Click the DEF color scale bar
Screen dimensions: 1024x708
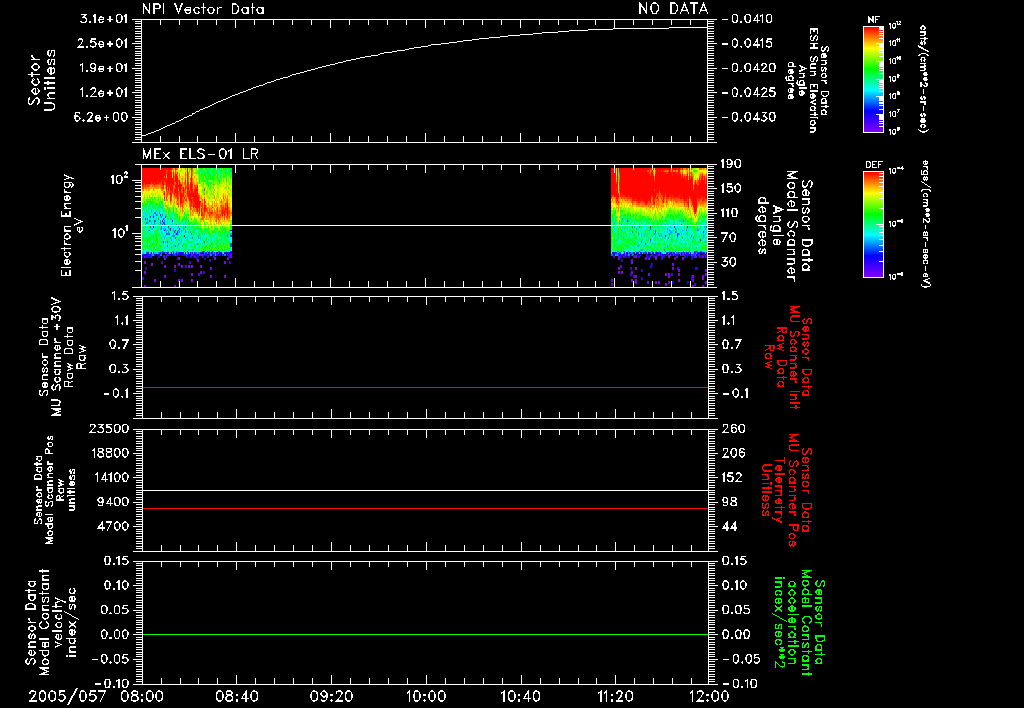873,224
